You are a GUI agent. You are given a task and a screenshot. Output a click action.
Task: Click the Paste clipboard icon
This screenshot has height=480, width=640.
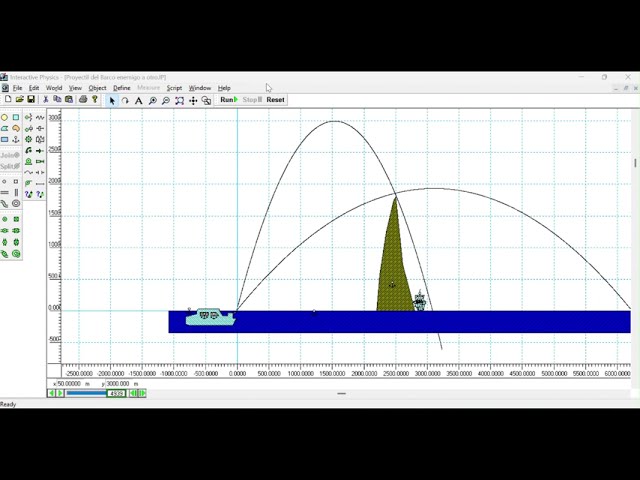(69, 99)
